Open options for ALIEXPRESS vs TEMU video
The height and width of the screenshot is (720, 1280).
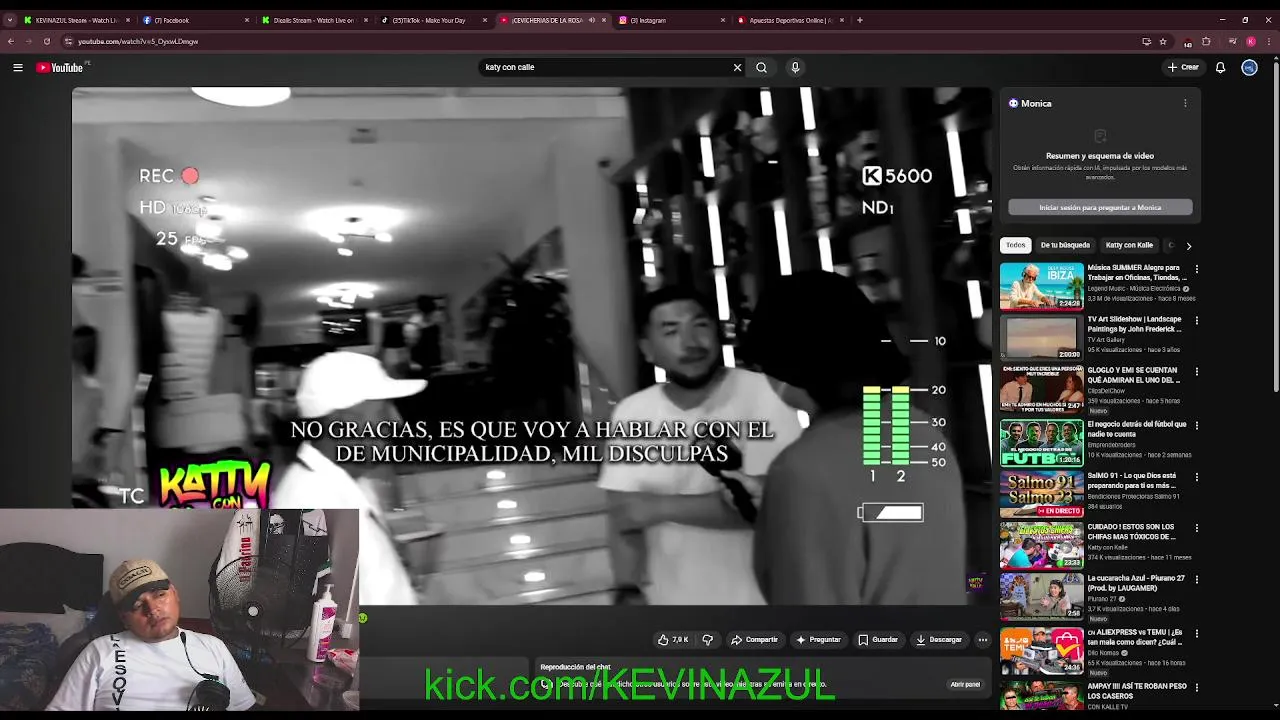(1196, 633)
